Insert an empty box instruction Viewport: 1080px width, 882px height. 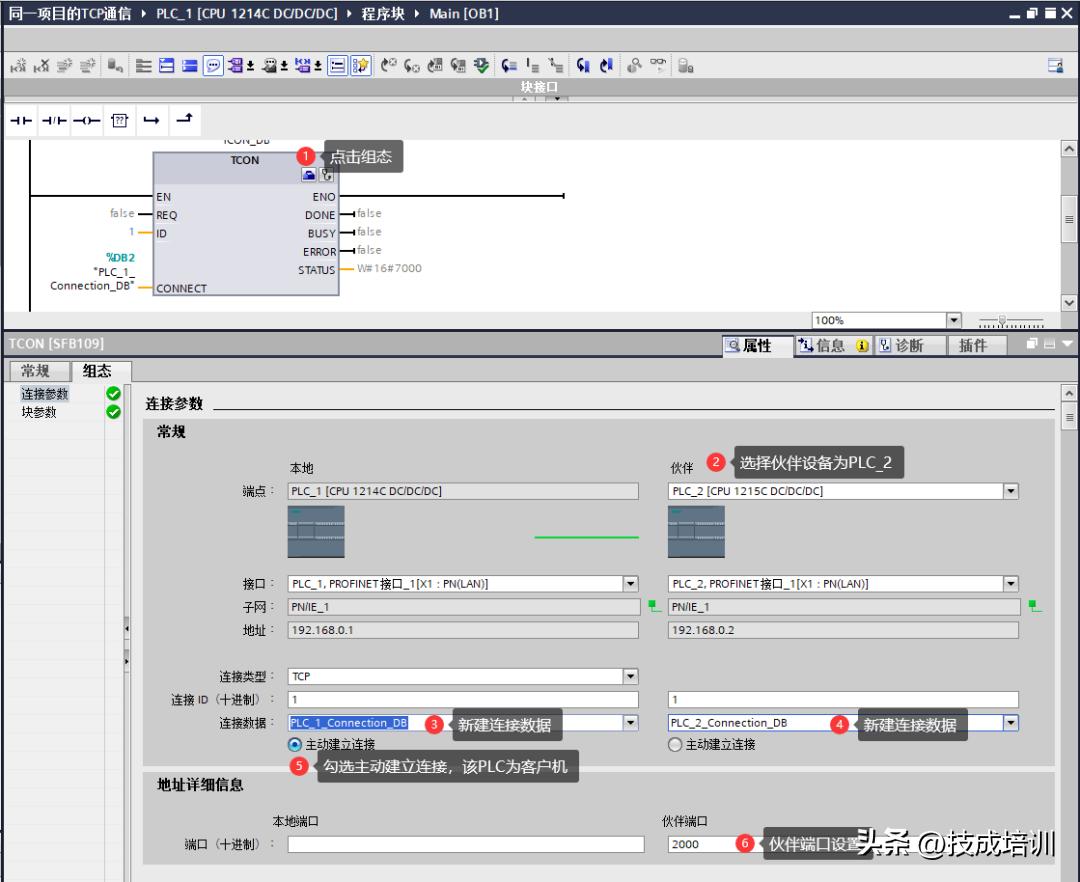[119, 120]
